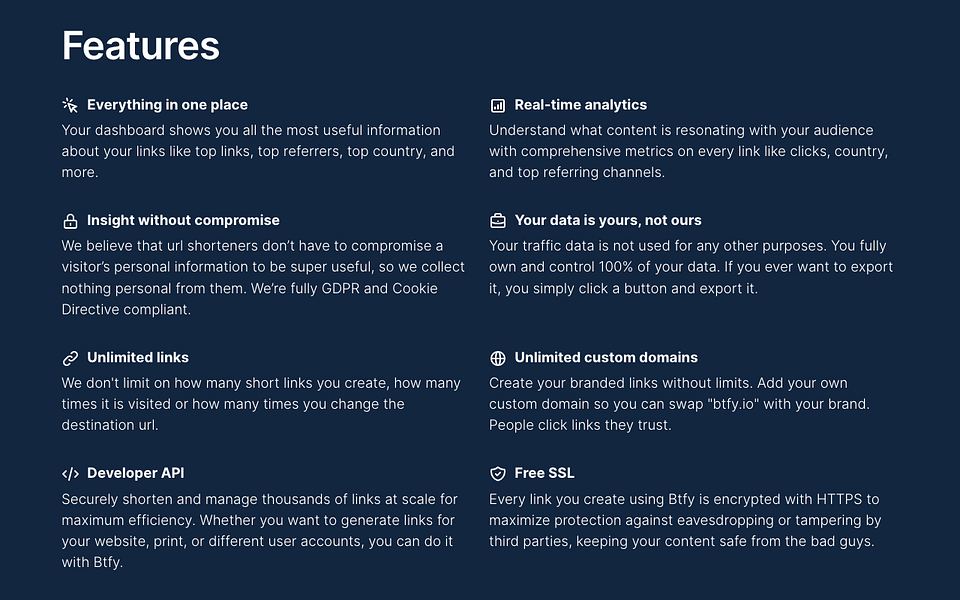Click the chain link icon for Unlimited links

point(70,358)
